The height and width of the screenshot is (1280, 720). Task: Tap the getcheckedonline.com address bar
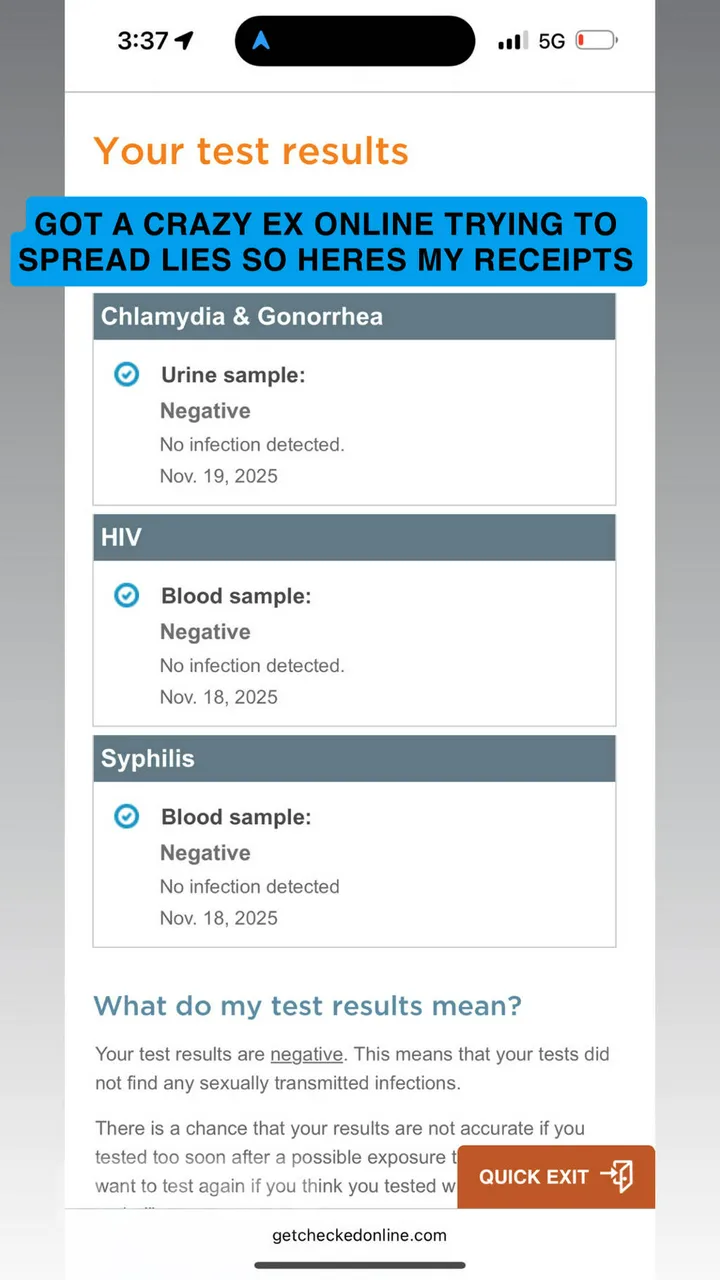pos(359,1235)
